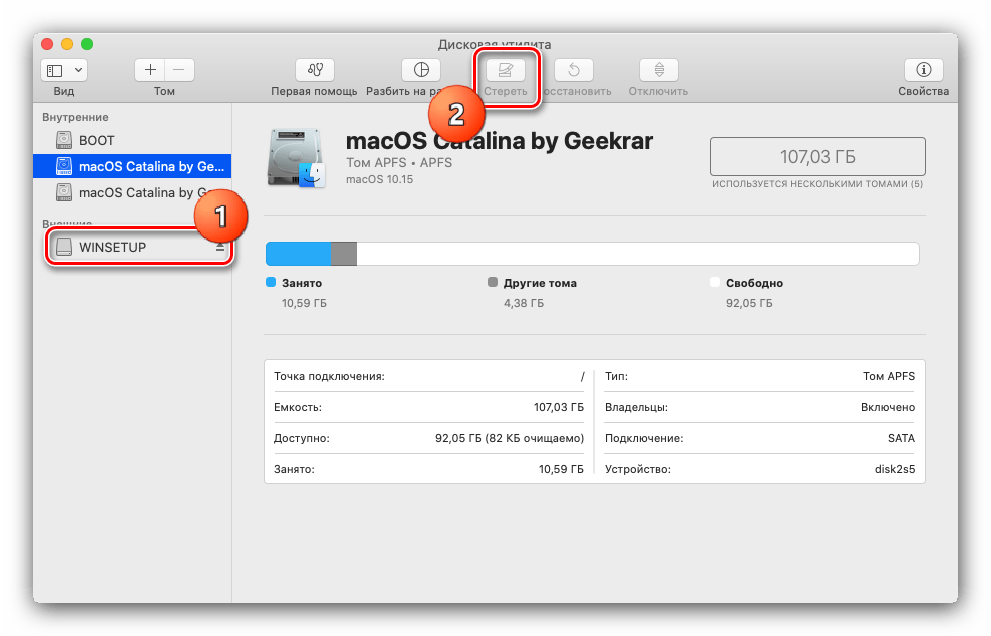Select the highlighted macOS Catalina by Ge... volume
The image size is (991, 636).
pos(132,166)
